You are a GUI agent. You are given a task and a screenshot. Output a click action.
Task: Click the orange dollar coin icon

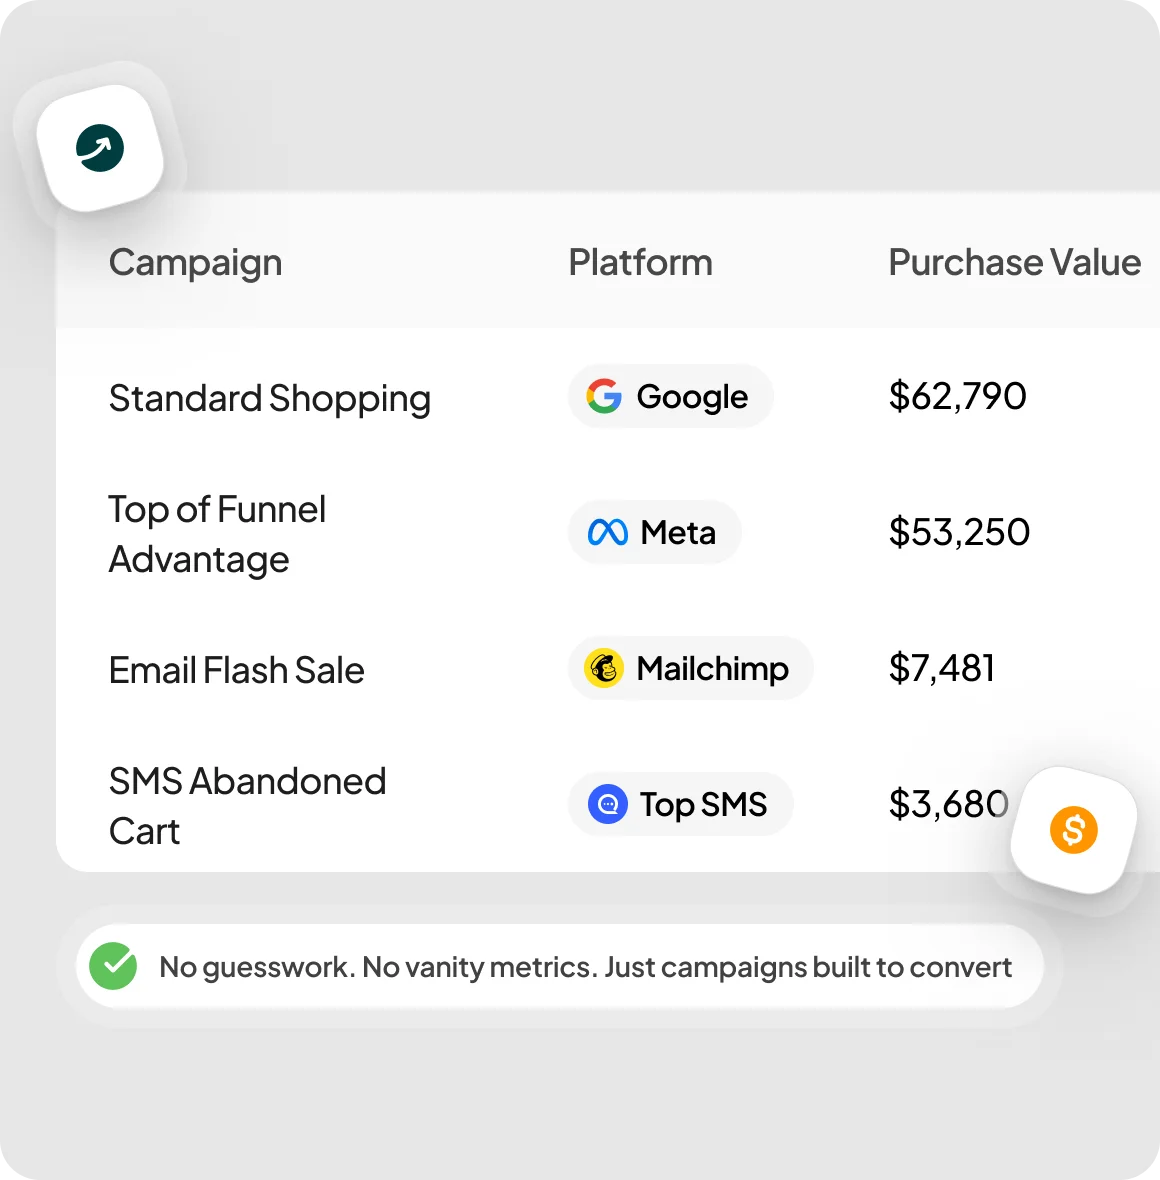1073,830
